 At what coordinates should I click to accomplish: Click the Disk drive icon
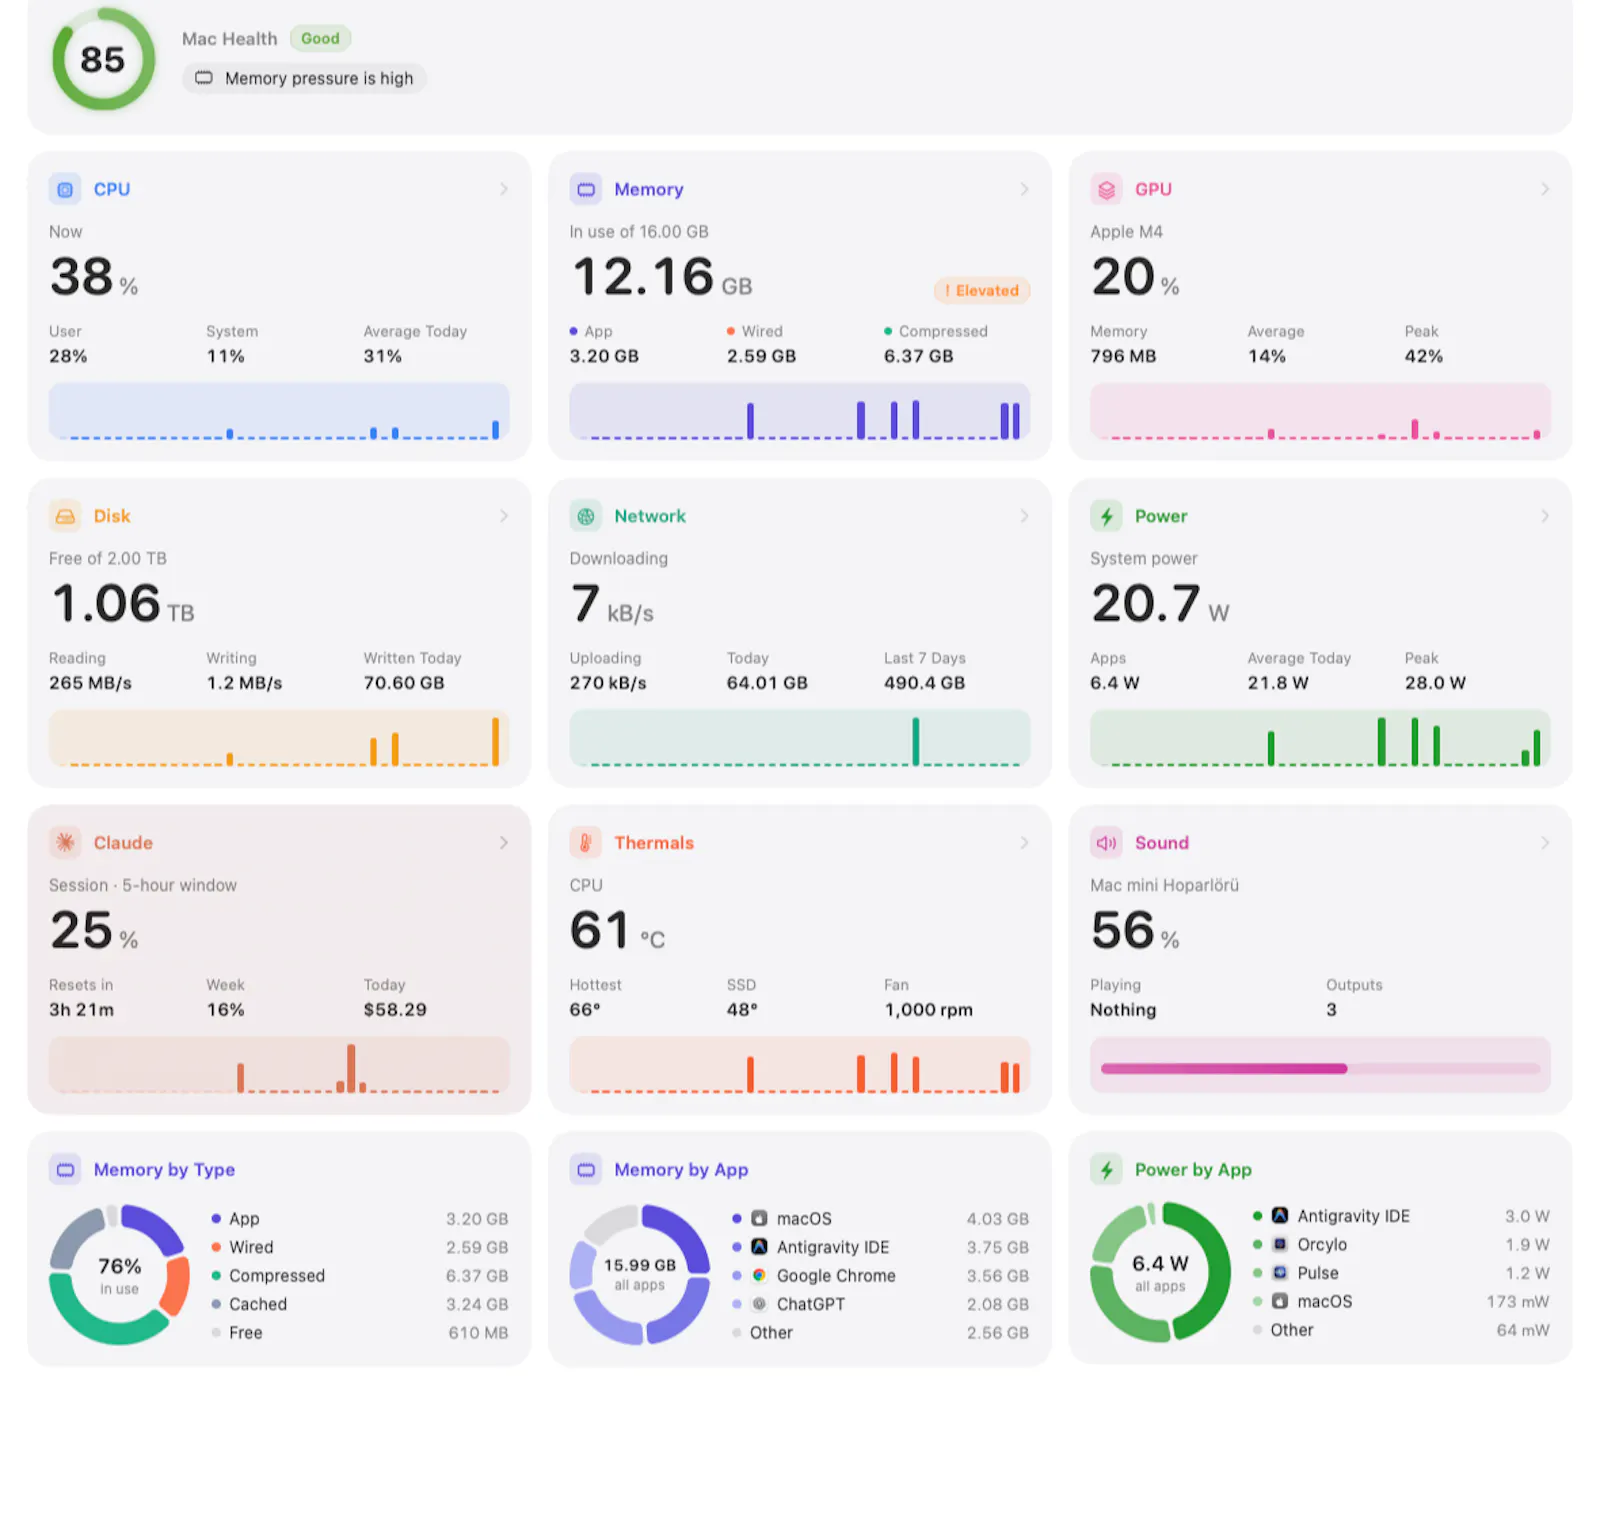pos(65,516)
